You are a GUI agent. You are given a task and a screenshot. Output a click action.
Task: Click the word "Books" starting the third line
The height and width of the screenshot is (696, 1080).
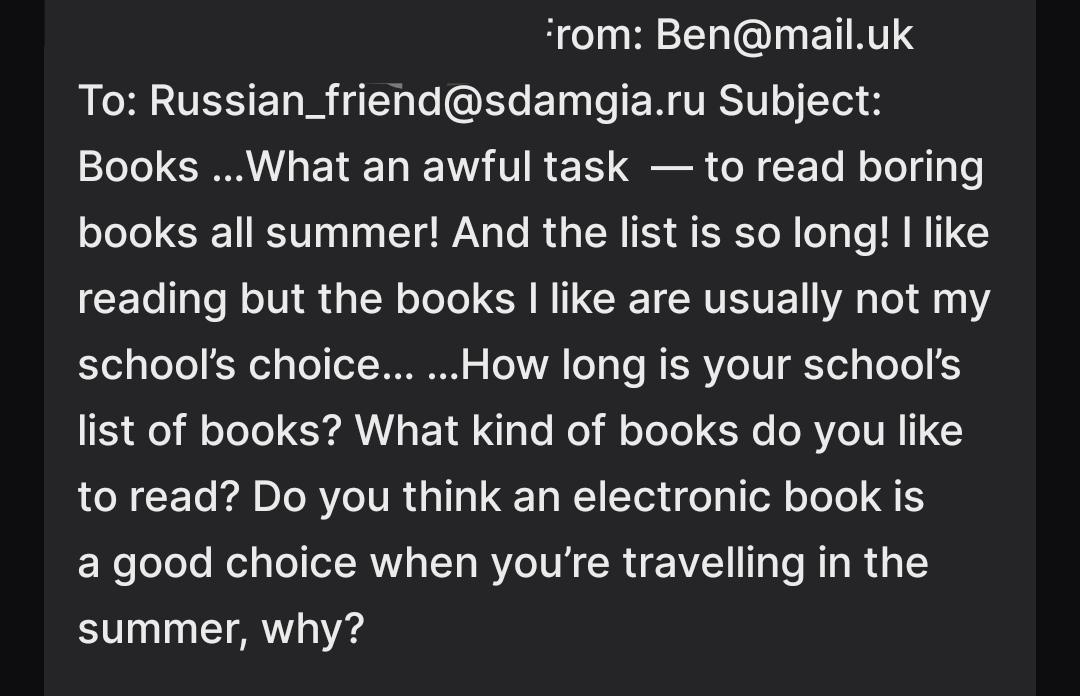point(138,167)
